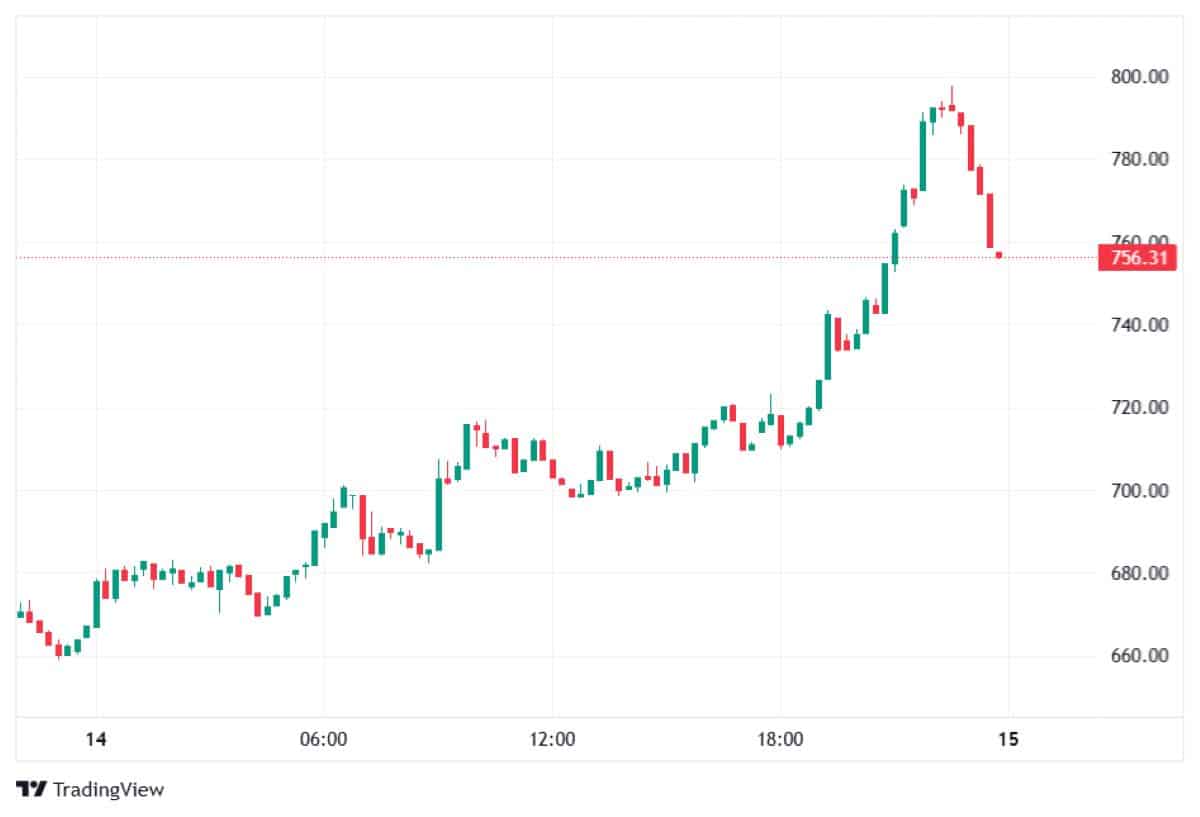Click the lowest candle near 660
Viewport: 1200px width, 817px height.
pyautogui.click(x=59, y=650)
